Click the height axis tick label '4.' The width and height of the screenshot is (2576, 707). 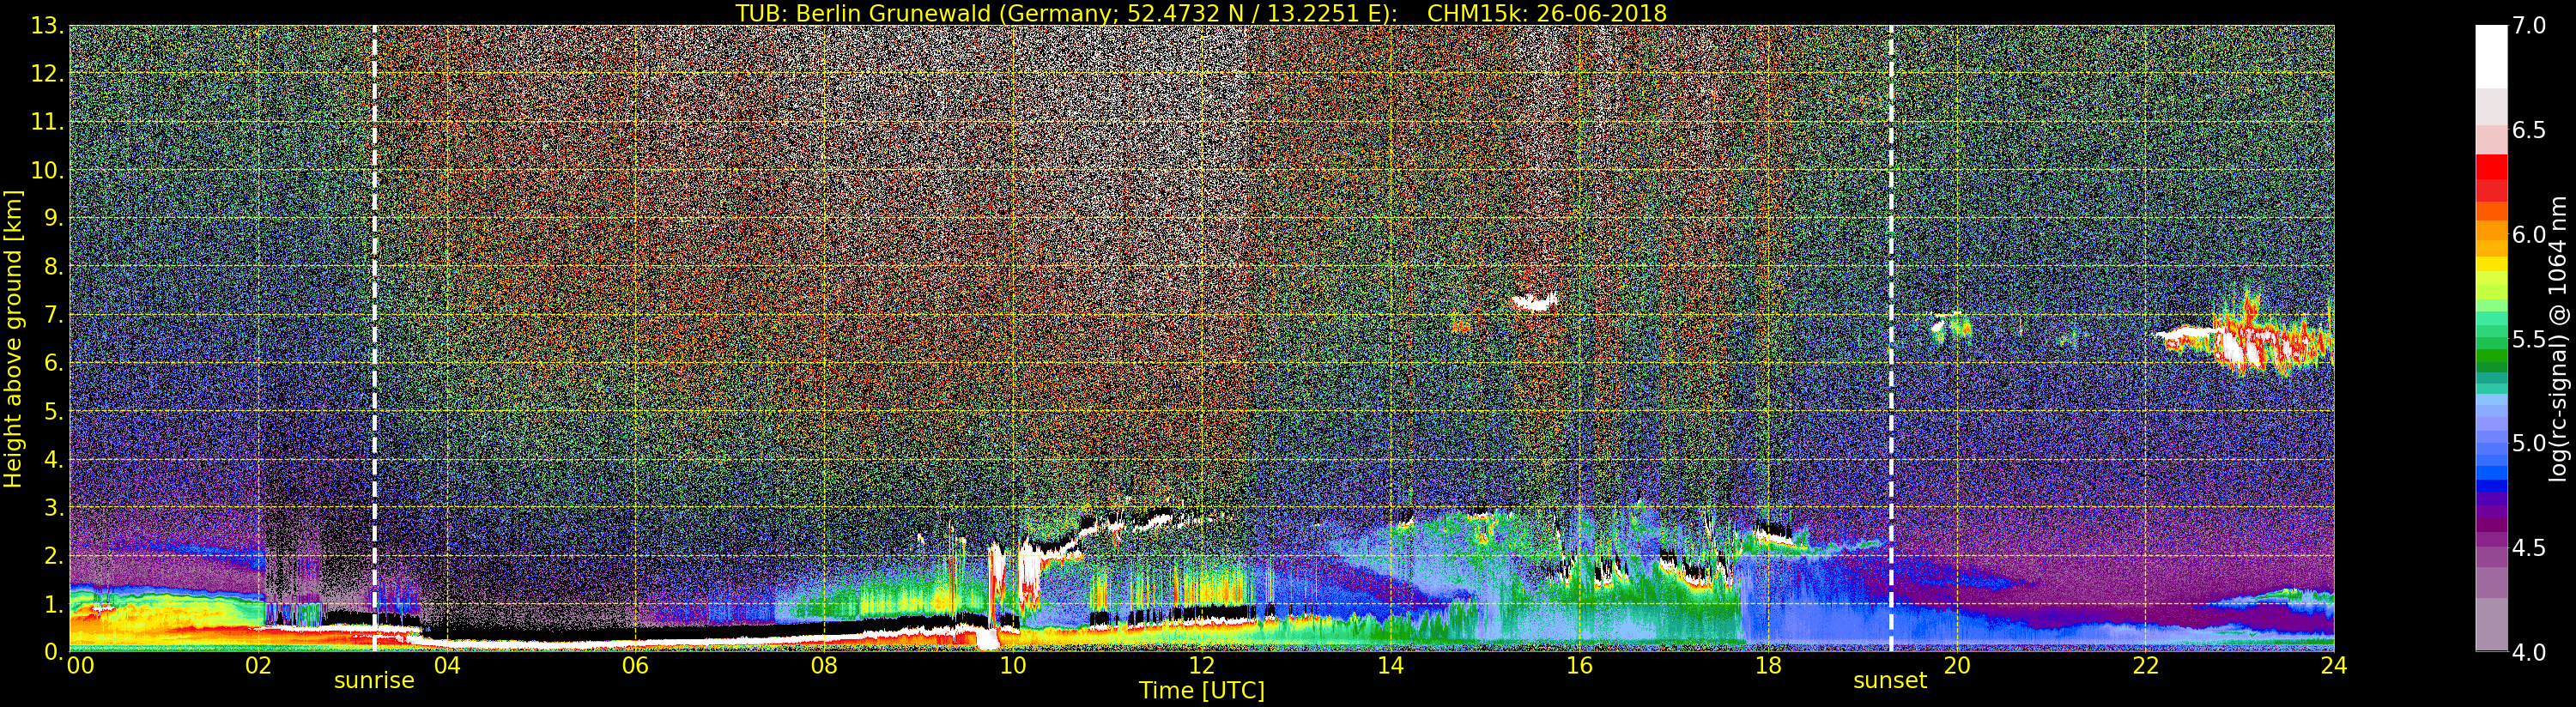52,459
